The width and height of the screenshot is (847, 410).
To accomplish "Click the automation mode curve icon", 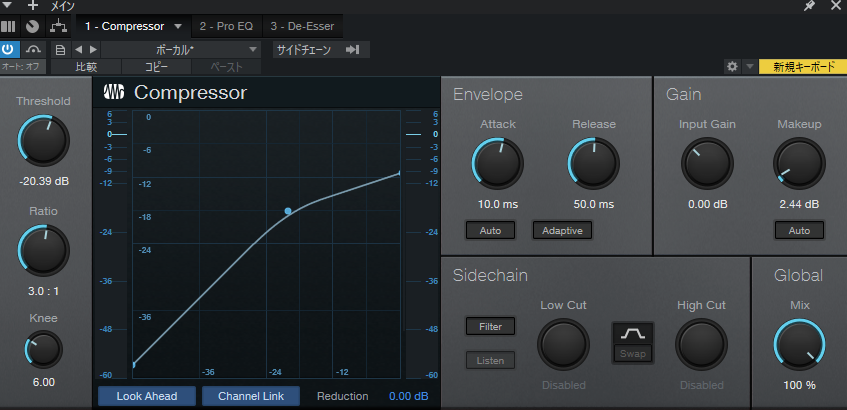I will [33, 50].
